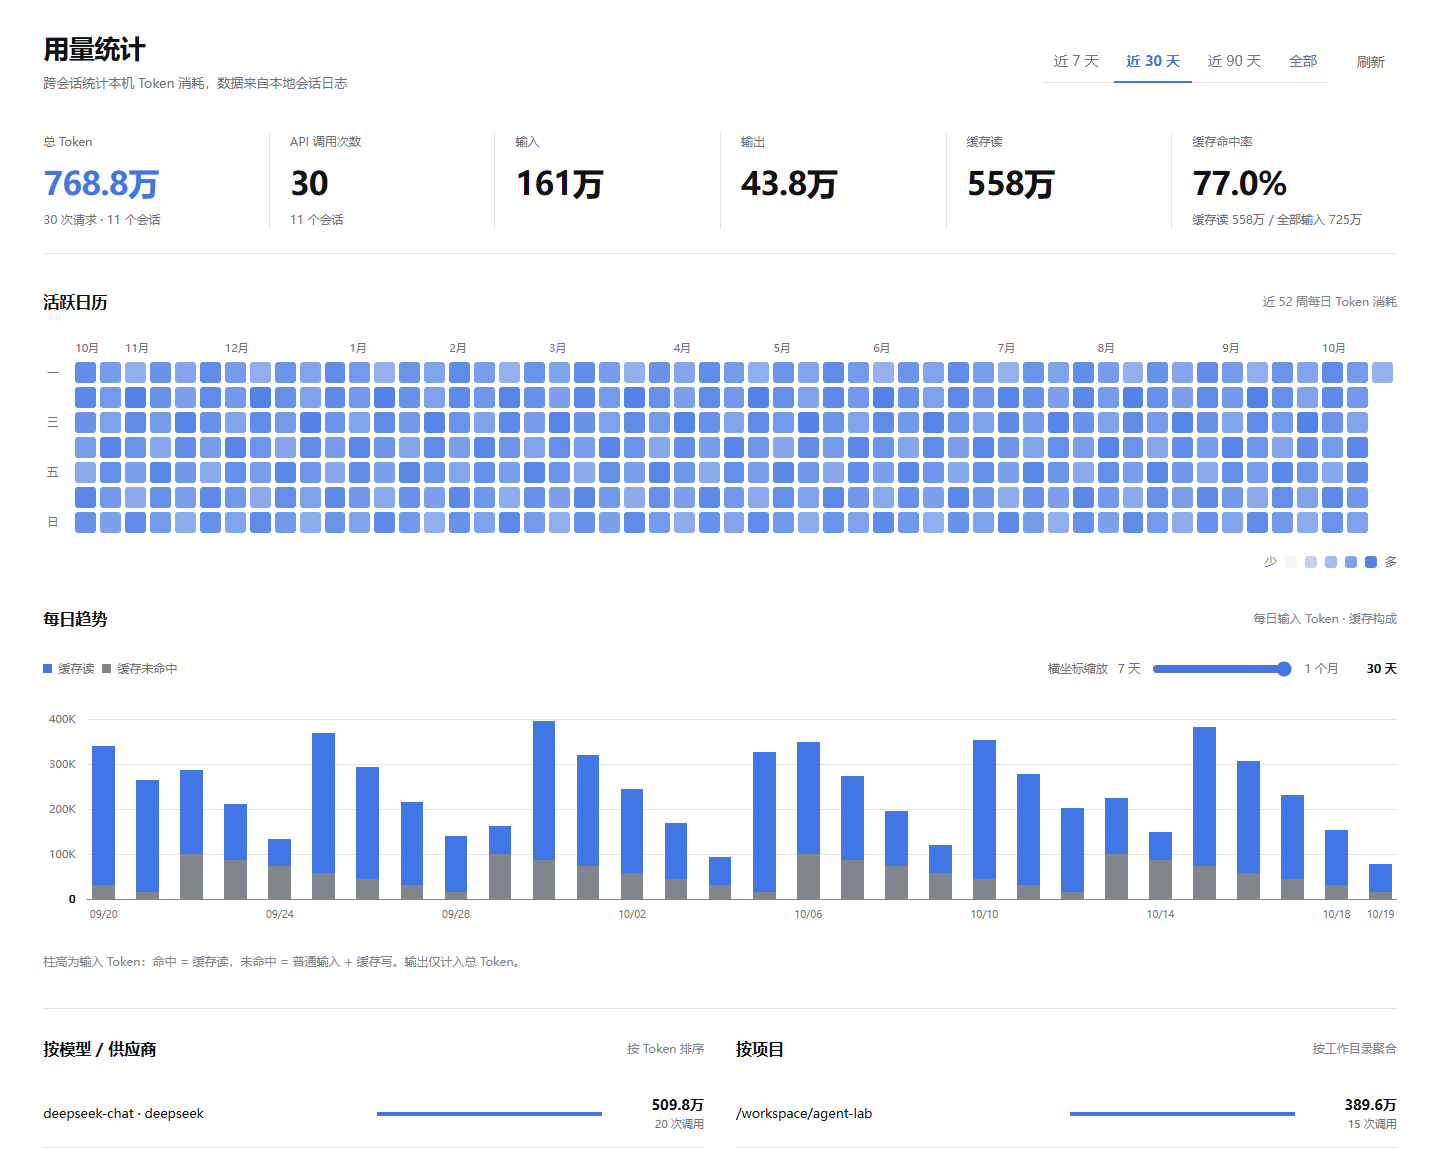Click the 09/20 bar in daily trend chart

pyautogui.click(x=103, y=822)
